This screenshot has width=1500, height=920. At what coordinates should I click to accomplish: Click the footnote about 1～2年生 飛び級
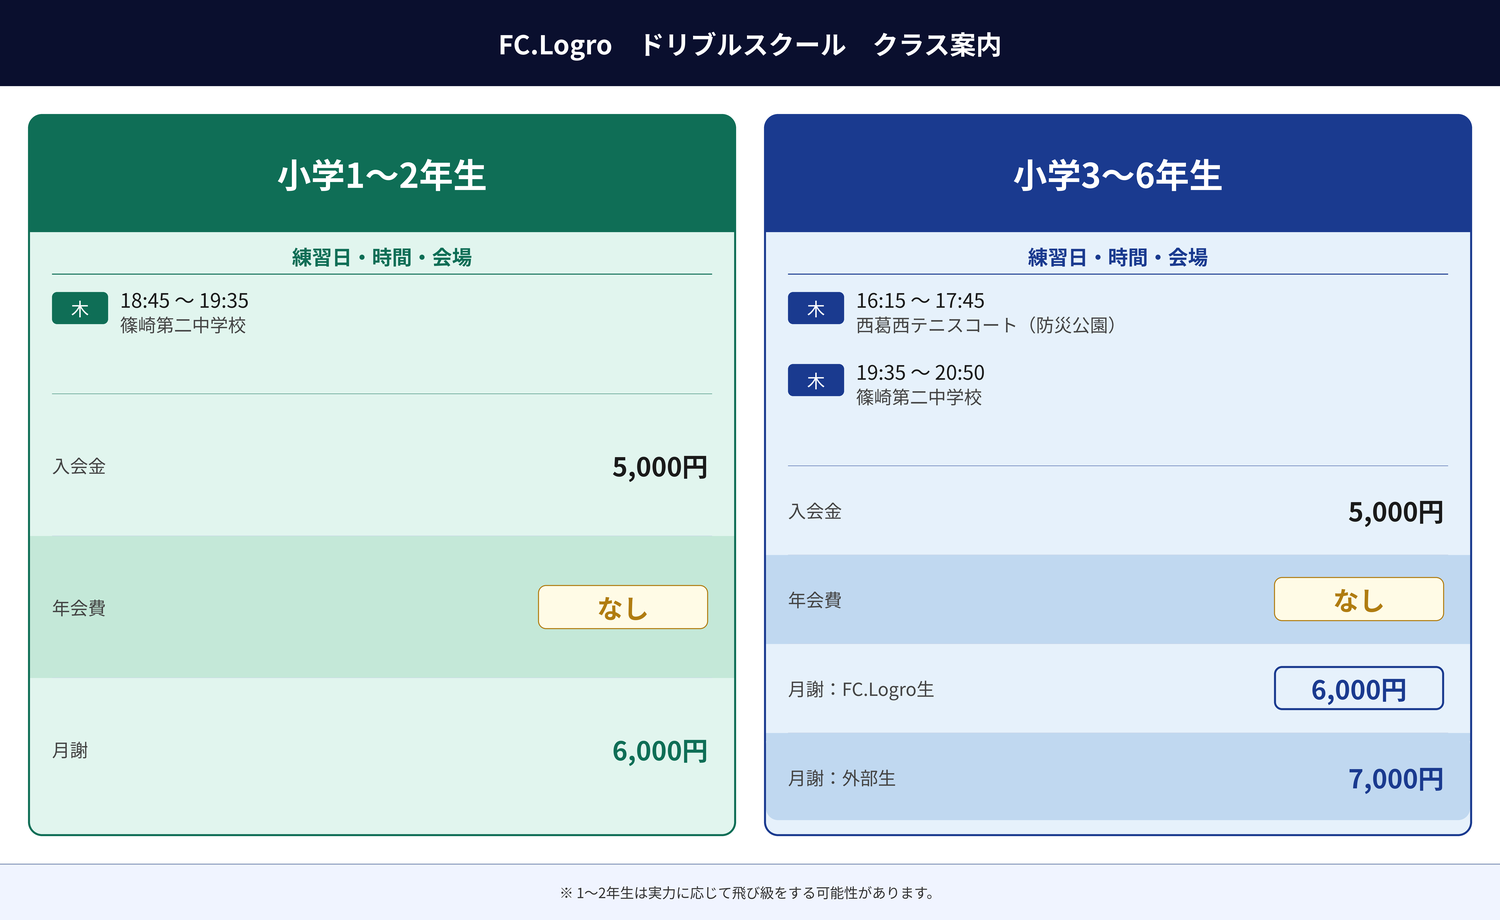point(750,893)
